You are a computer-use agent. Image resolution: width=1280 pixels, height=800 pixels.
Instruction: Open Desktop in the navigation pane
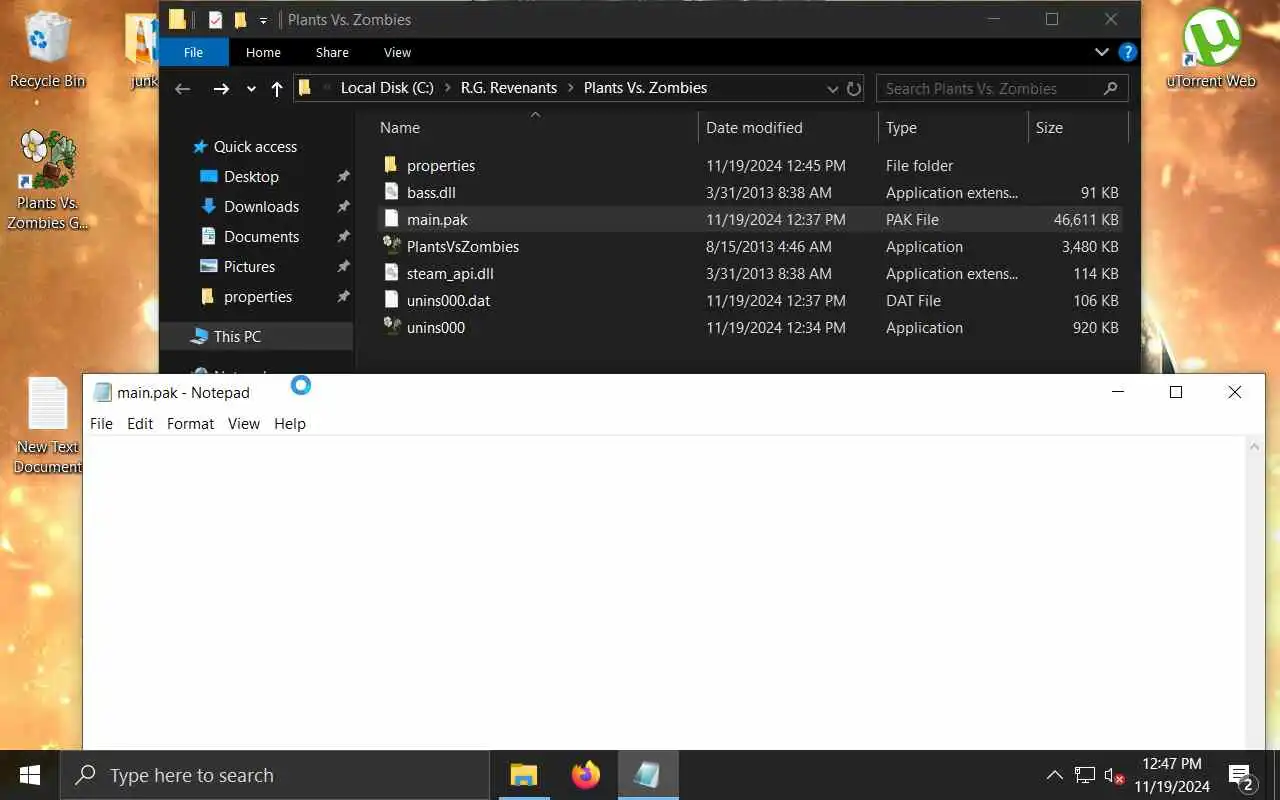pos(251,176)
